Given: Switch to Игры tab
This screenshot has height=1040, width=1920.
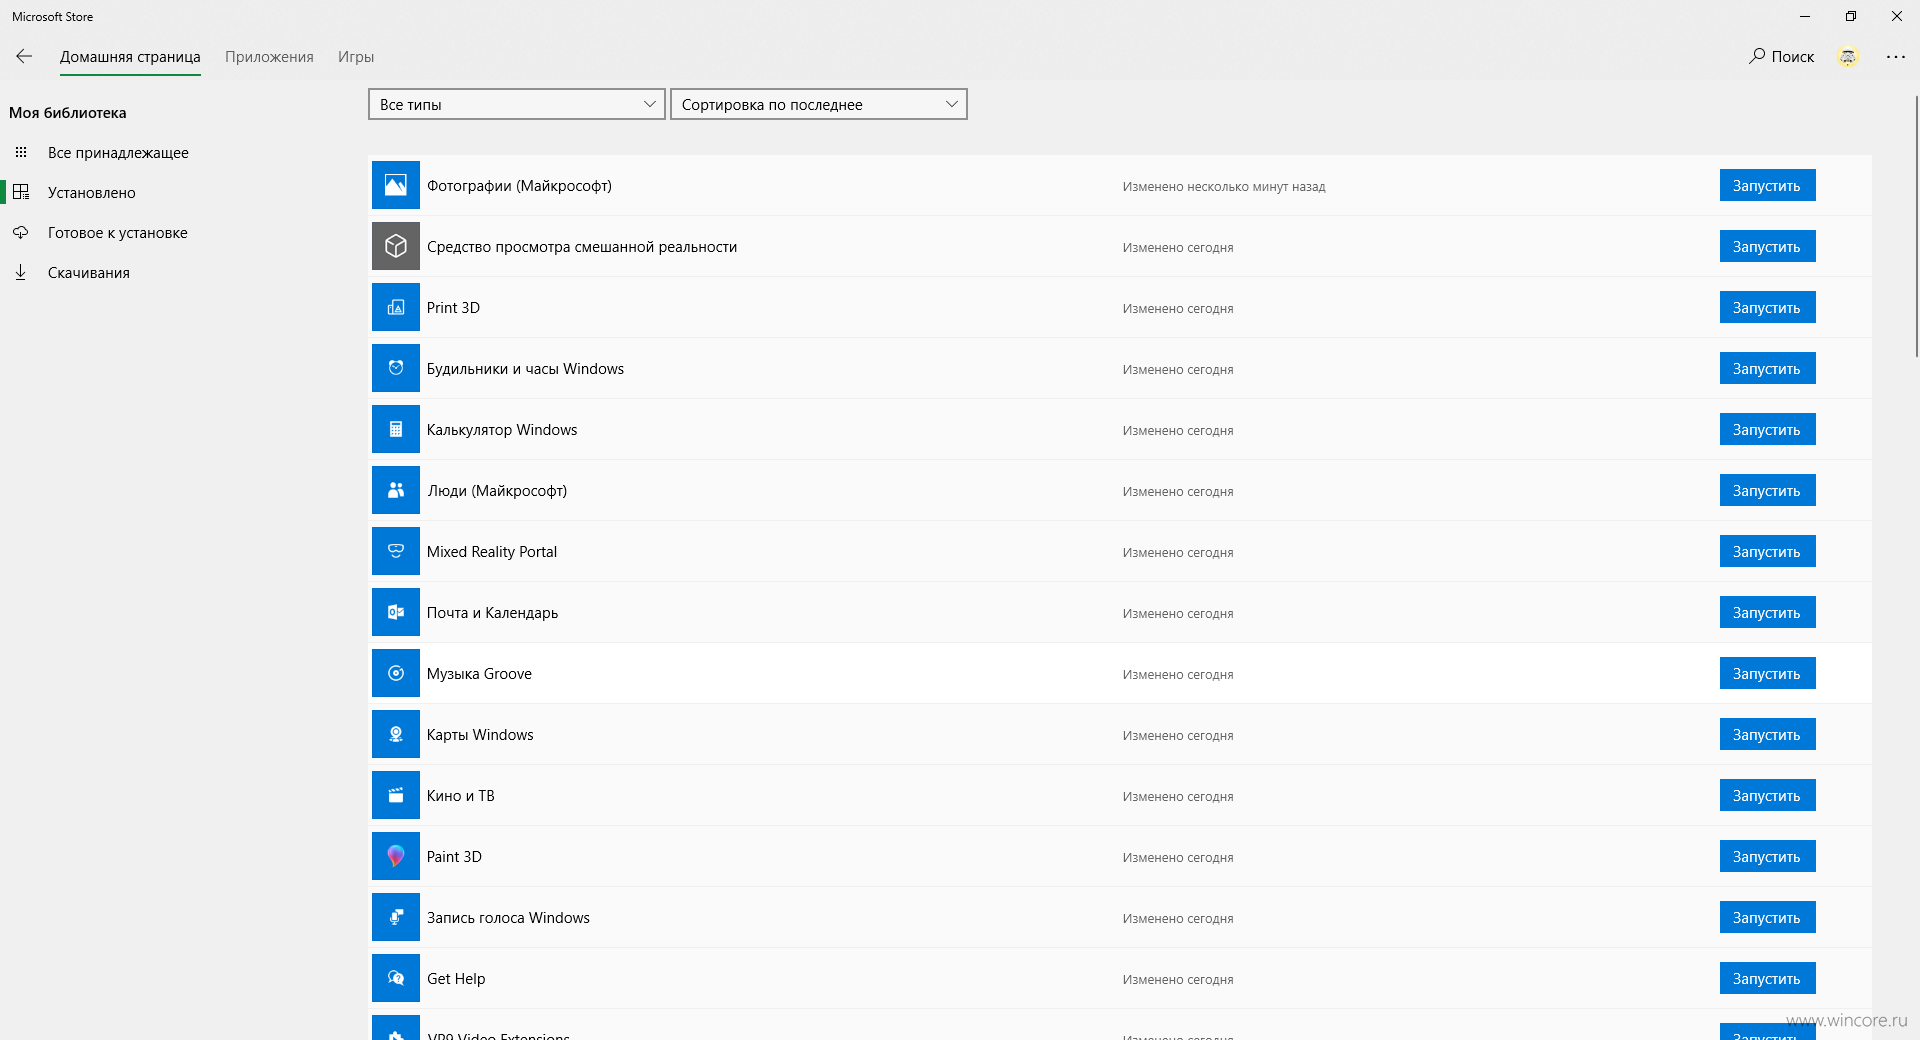Looking at the screenshot, I should [356, 57].
